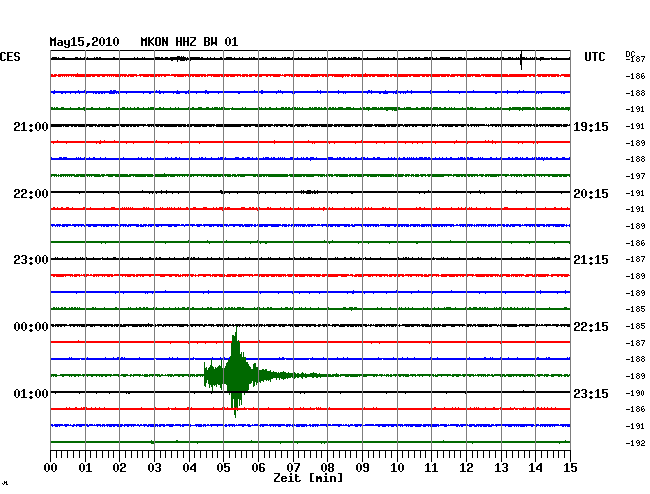The height and width of the screenshot is (494, 650).
Task: Click the large green earthquake waveform burst
Action: coord(236,373)
